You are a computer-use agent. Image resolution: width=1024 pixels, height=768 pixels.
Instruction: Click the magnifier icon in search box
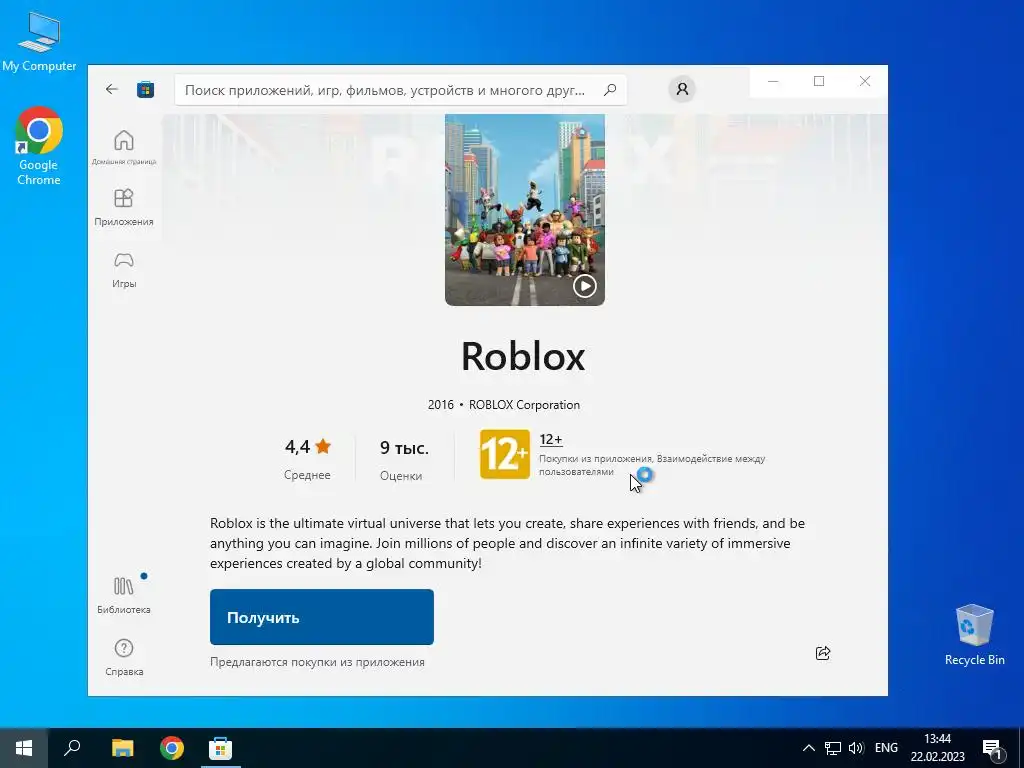tap(610, 89)
